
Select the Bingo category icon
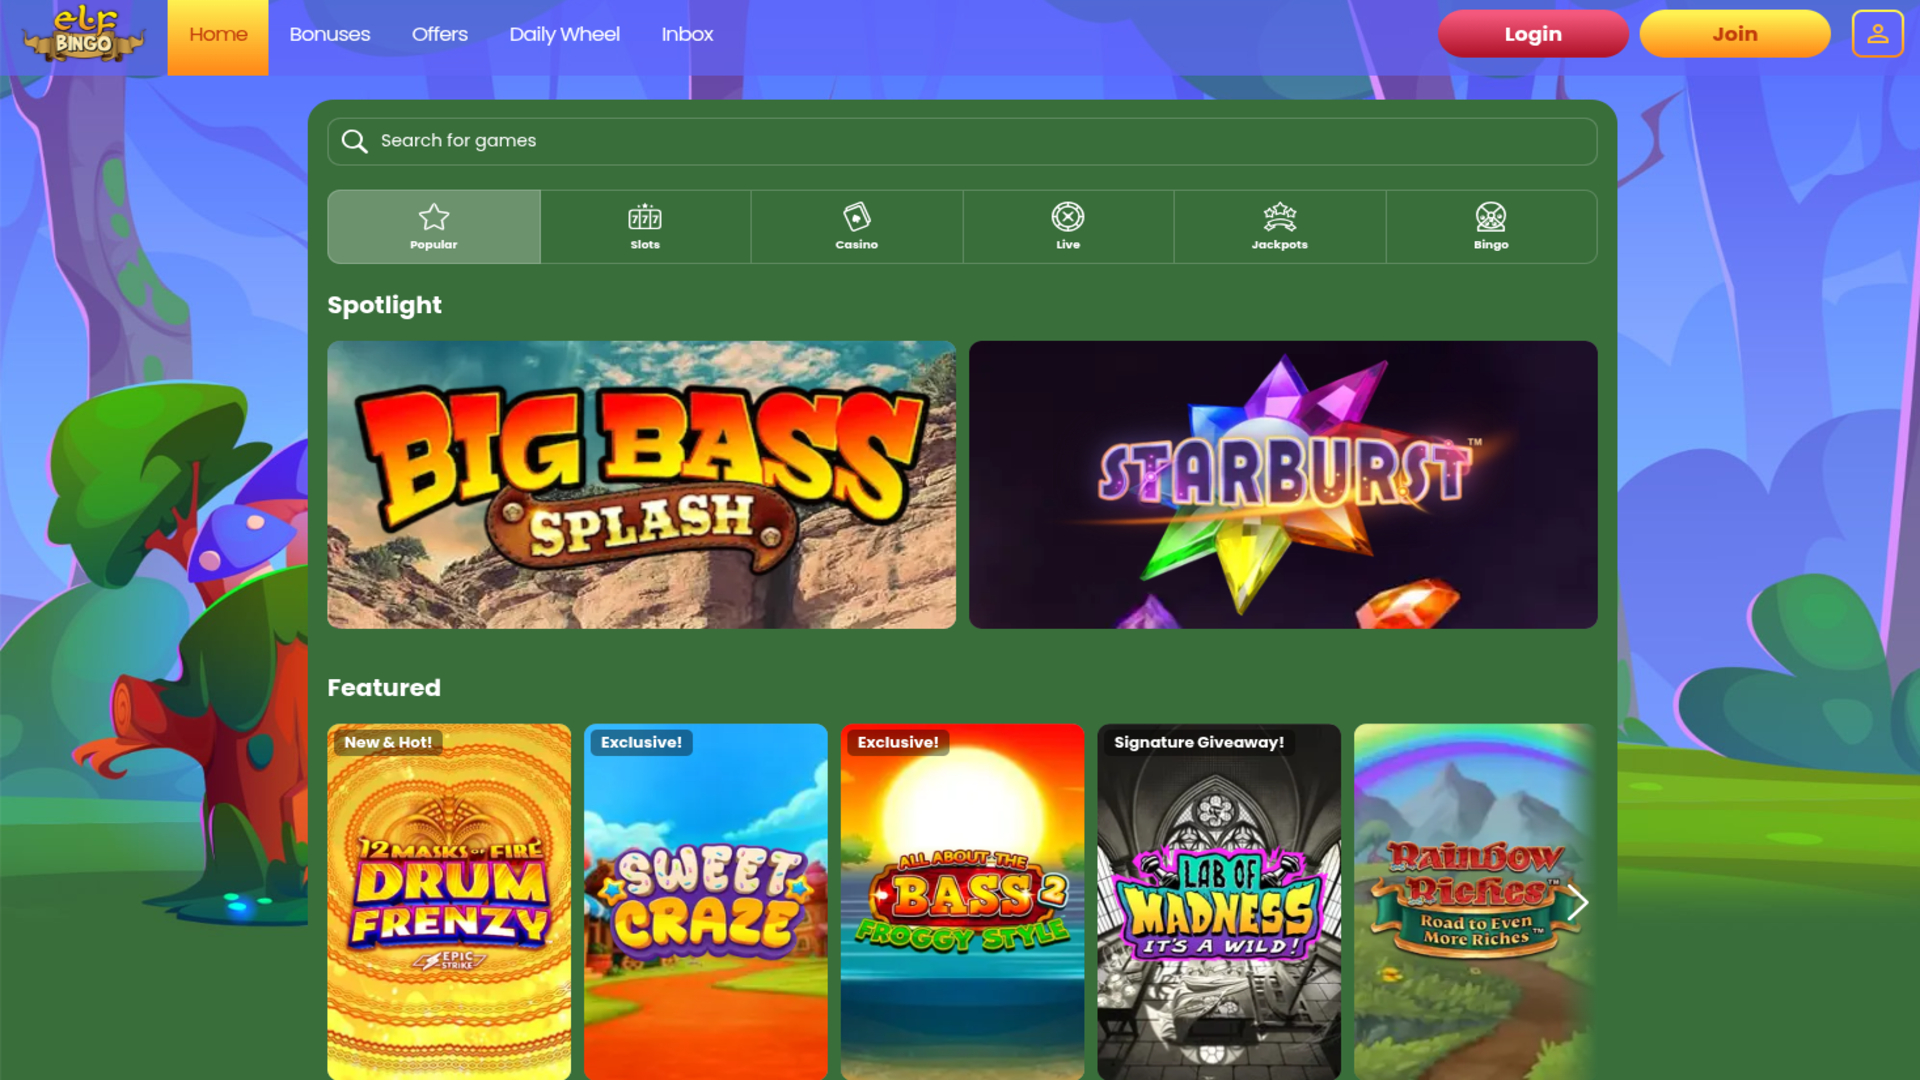pyautogui.click(x=1491, y=214)
